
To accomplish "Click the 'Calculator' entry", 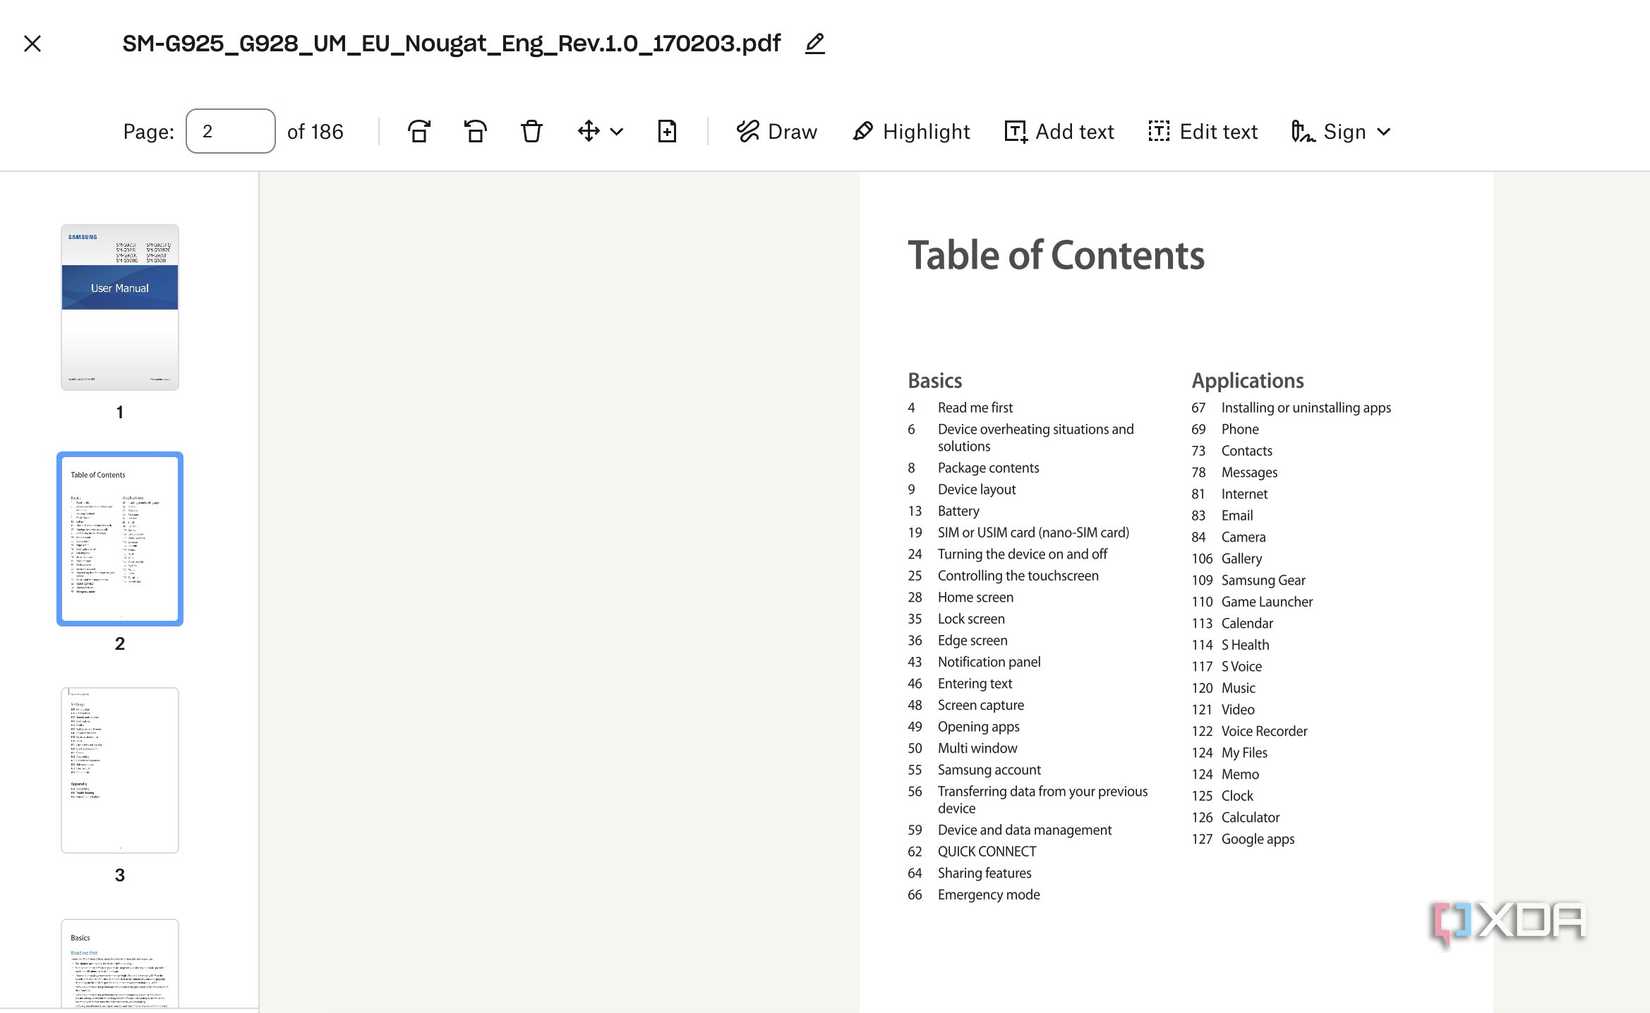I will (x=1250, y=818).
